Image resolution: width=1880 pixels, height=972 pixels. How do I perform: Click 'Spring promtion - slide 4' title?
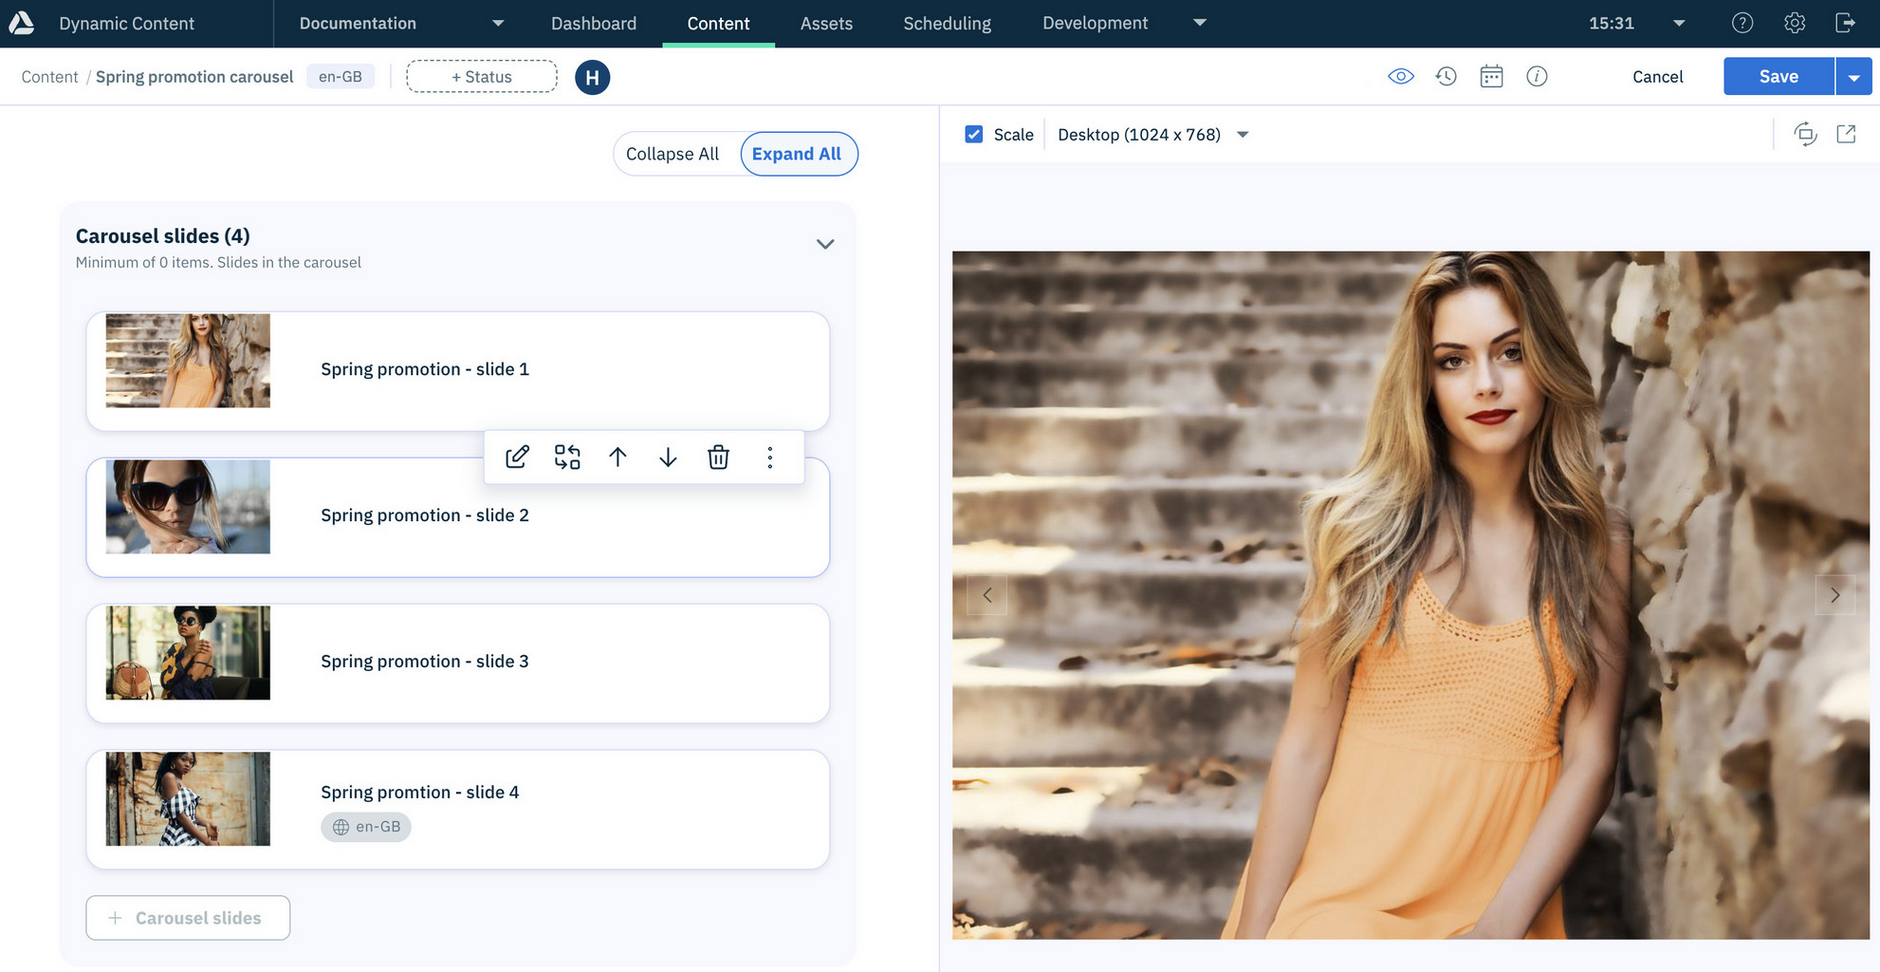coord(420,792)
